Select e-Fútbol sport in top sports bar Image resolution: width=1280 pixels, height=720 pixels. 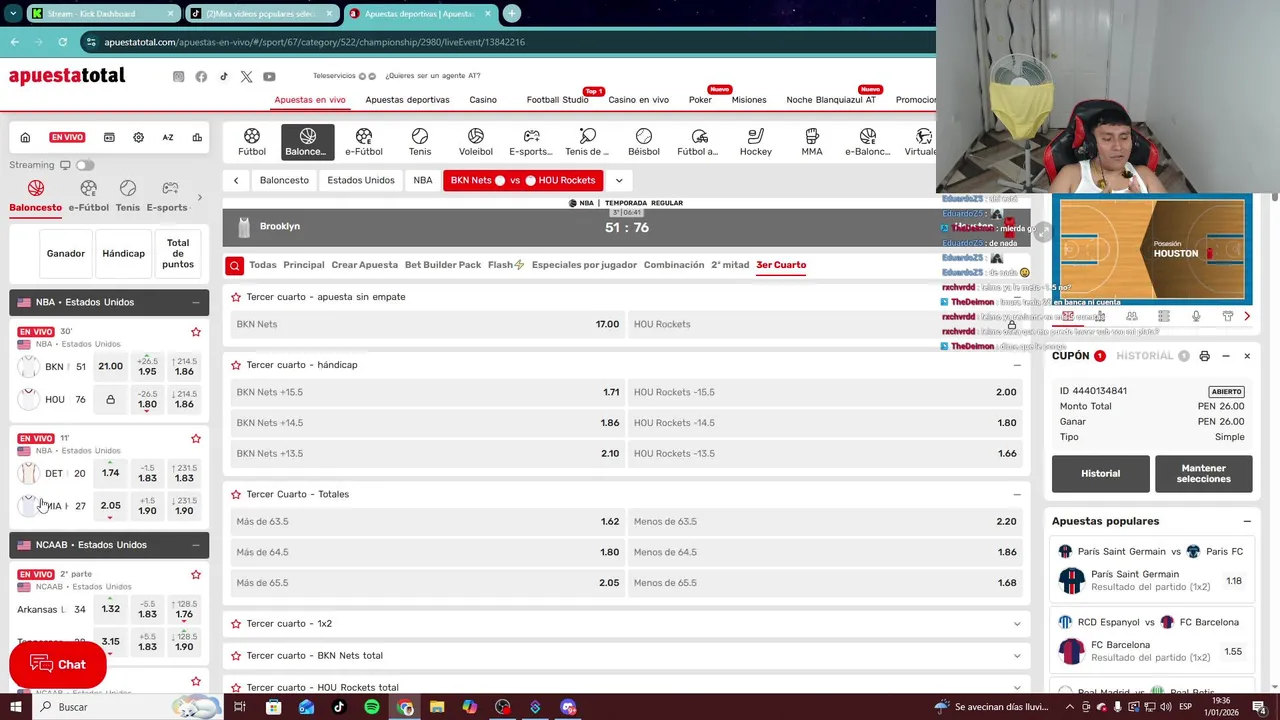point(364,142)
